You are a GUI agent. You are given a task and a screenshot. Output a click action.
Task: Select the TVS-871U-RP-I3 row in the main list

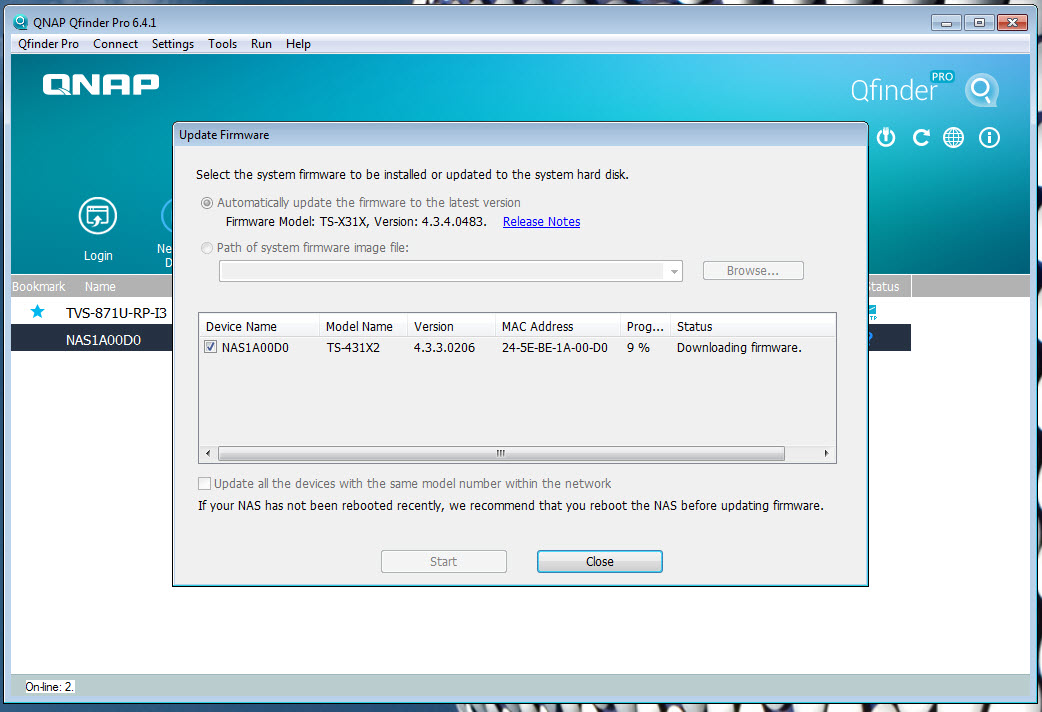point(92,312)
